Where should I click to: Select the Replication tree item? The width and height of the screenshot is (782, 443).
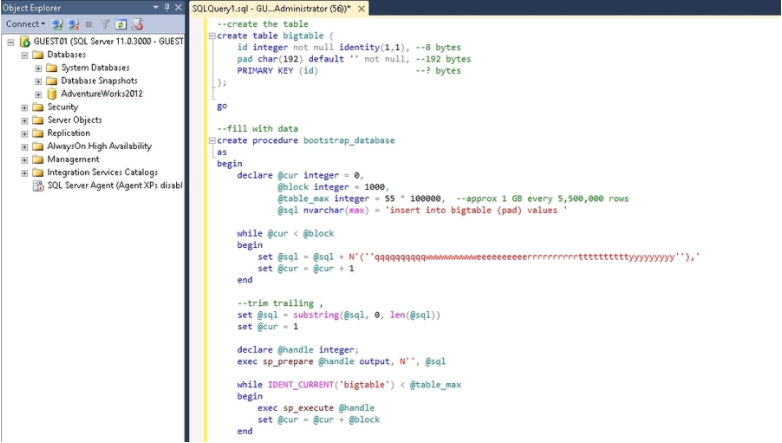[x=69, y=133]
